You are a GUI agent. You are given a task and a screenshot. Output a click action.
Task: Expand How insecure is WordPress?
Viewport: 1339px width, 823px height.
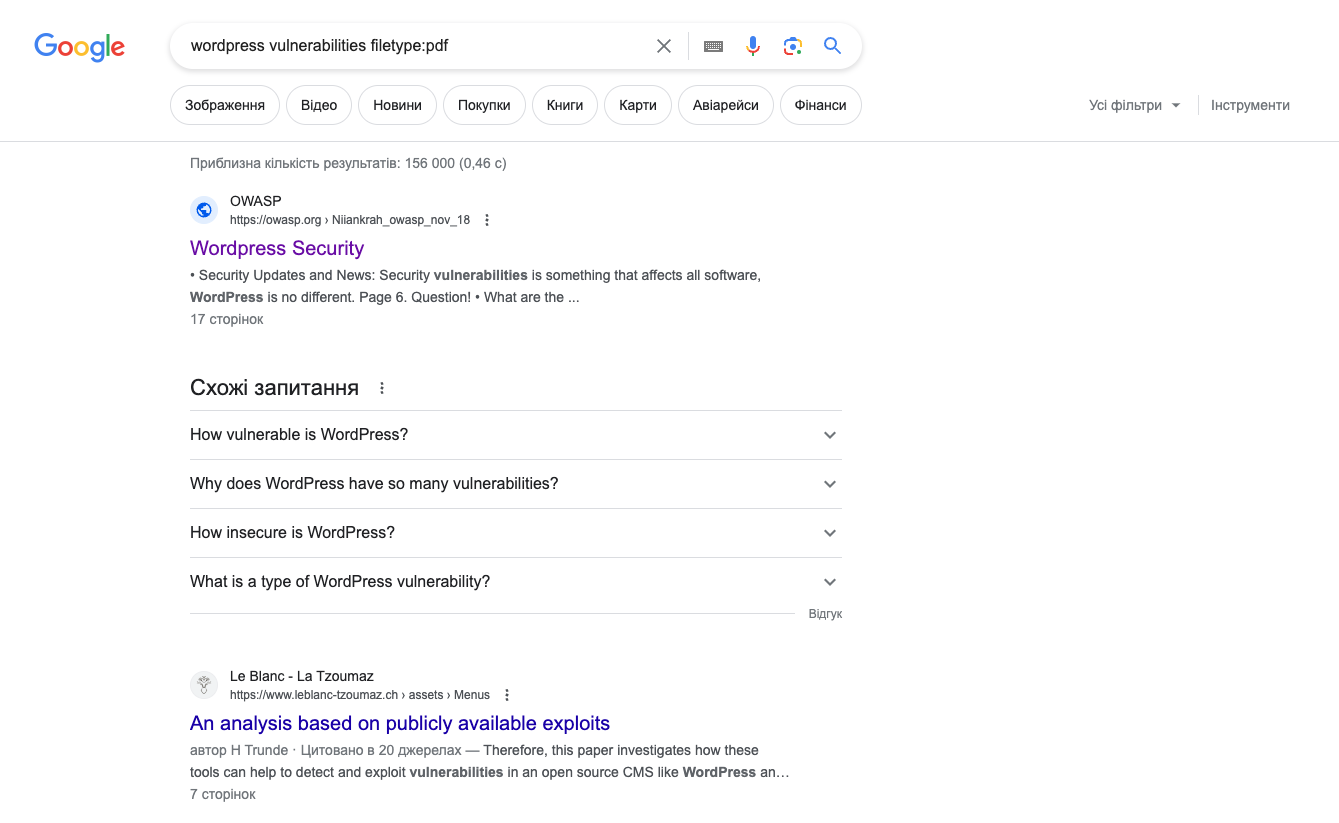(x=516, y=533)
